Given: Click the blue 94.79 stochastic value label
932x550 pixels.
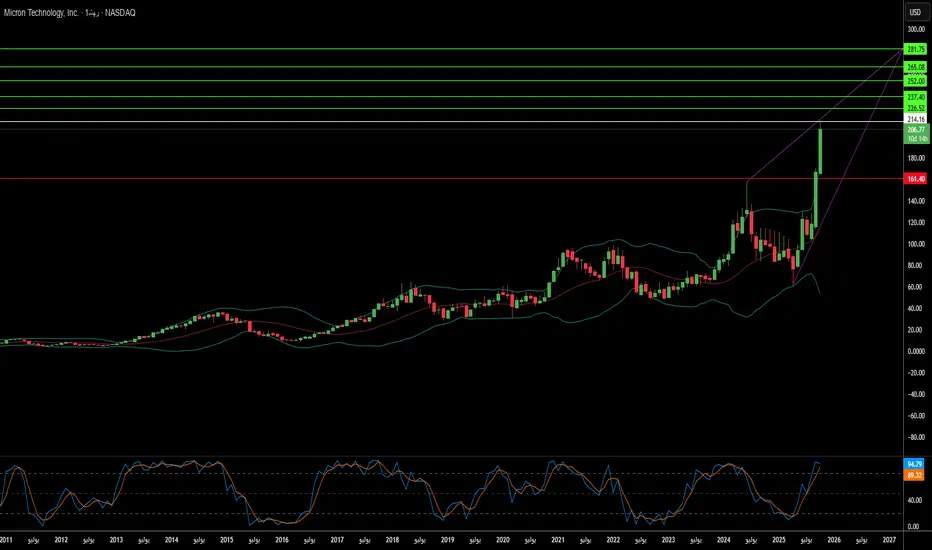Looking at the screenshot, I should pos(914,465).
